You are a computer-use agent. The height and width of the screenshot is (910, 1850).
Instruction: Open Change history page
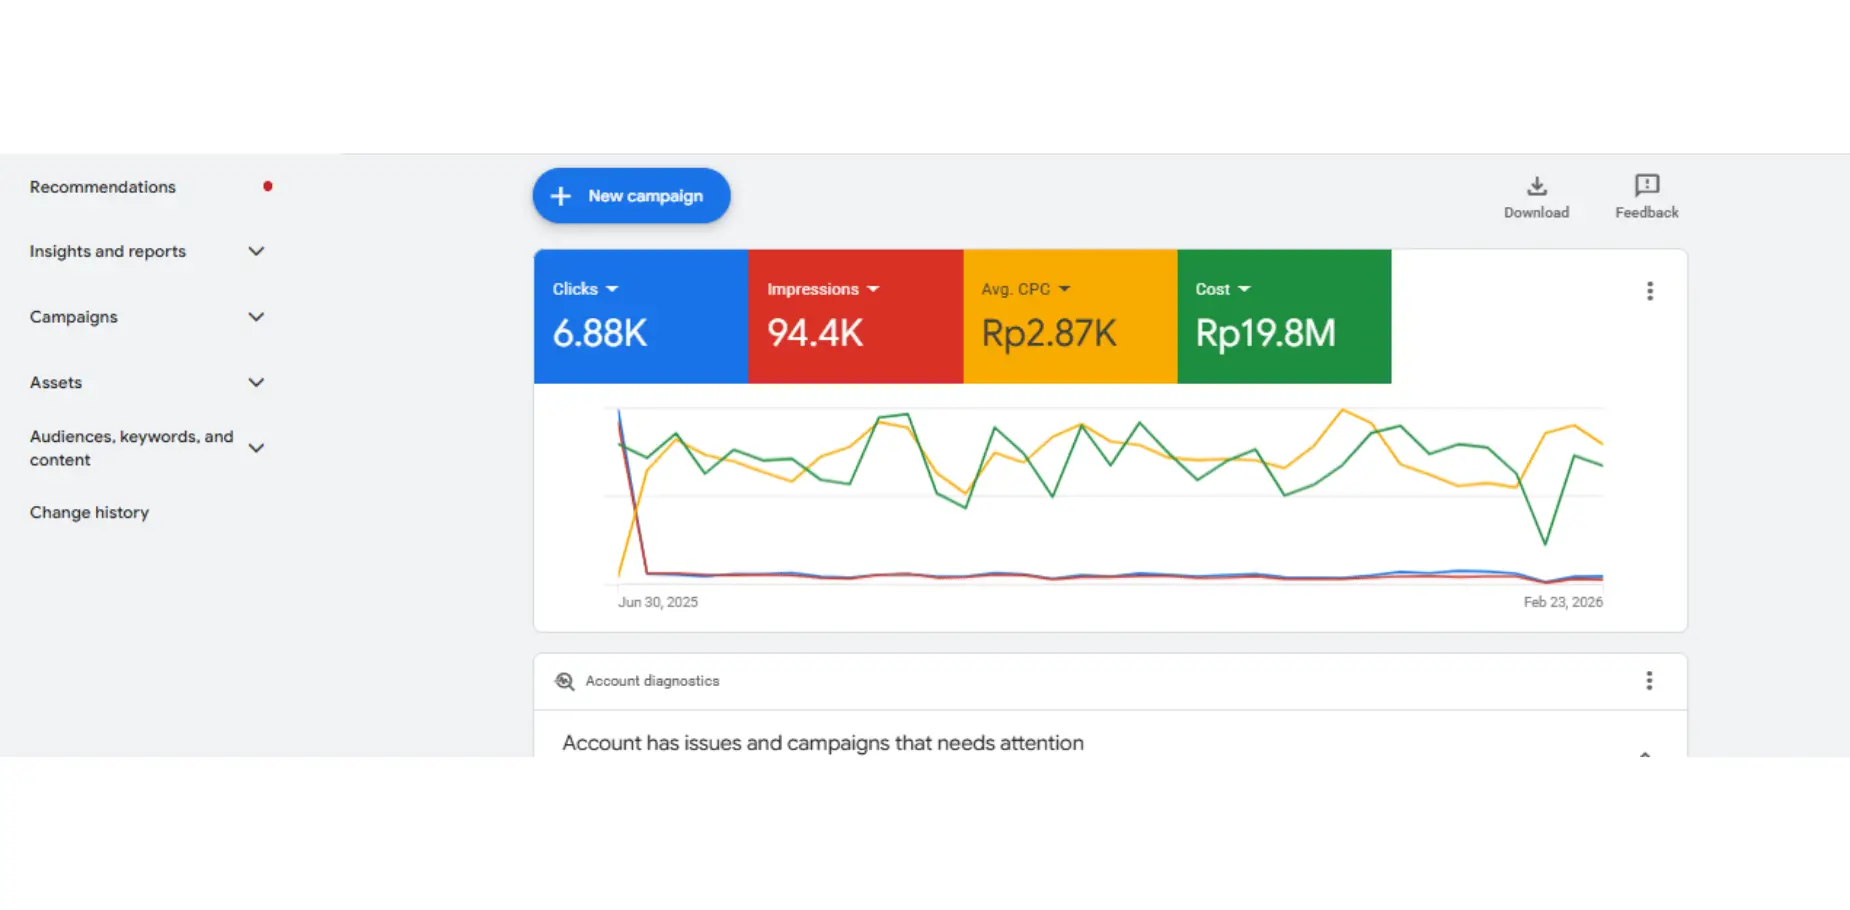click(x=89, y=512)
